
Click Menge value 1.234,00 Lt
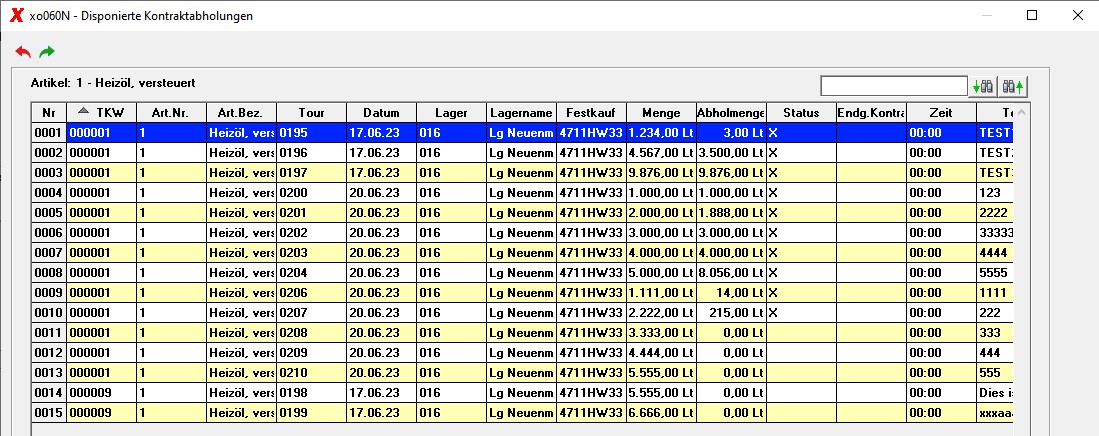[x=661, y=132]
